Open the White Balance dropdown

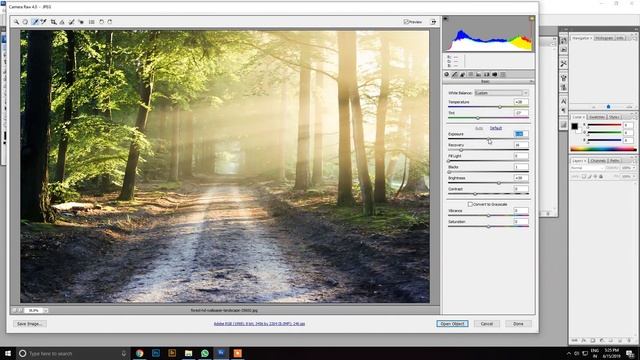pyautogui.click(x=501, y=93)
